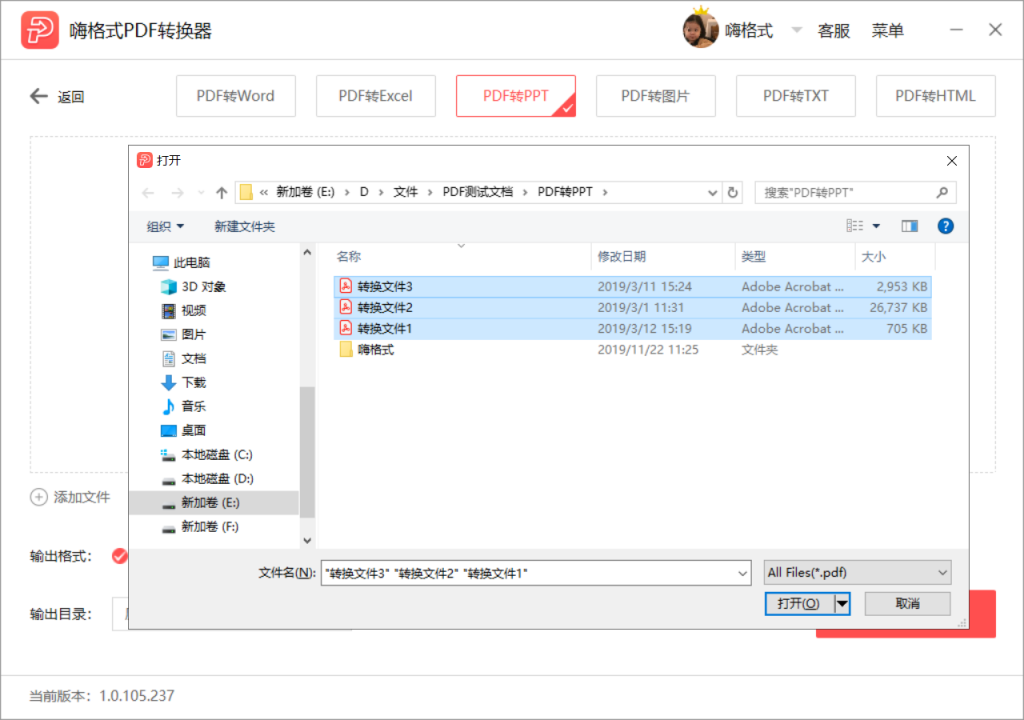The height and width of the screenshot is (720, 1024).
Task: Click the 搜索"PDF转PPT" search field
Action: [856, 193]
